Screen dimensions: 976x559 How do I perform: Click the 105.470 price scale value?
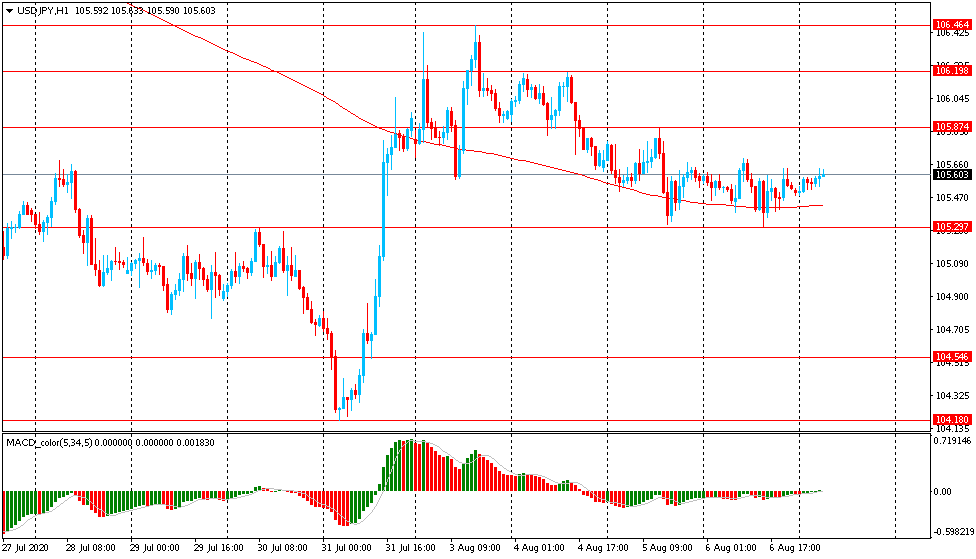click(x=952, y=198)
